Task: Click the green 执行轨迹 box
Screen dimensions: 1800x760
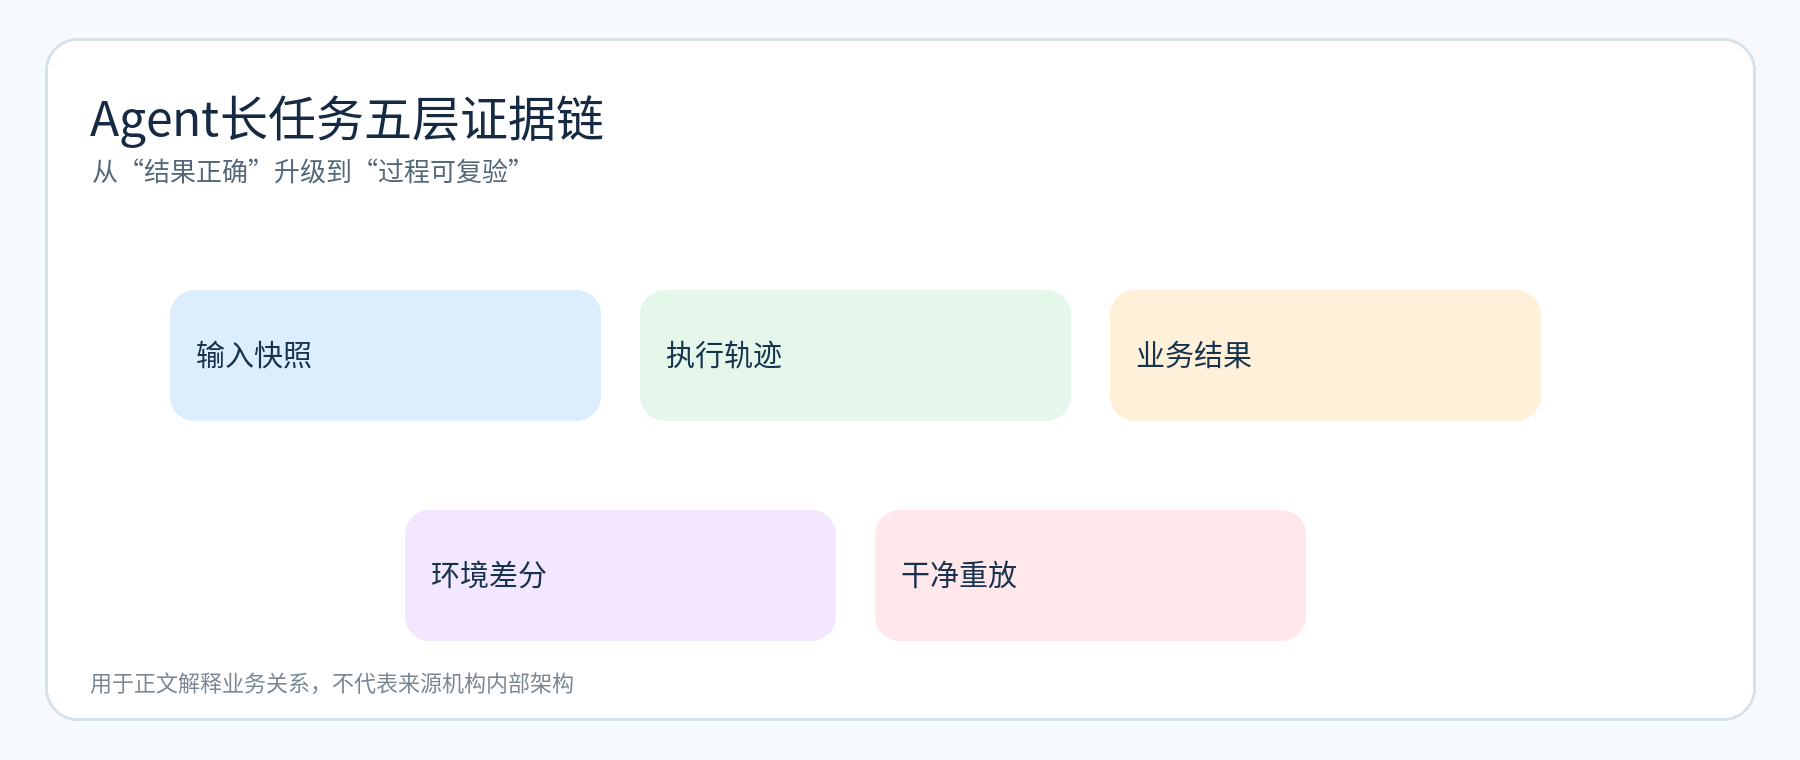Action: [855, 355]
